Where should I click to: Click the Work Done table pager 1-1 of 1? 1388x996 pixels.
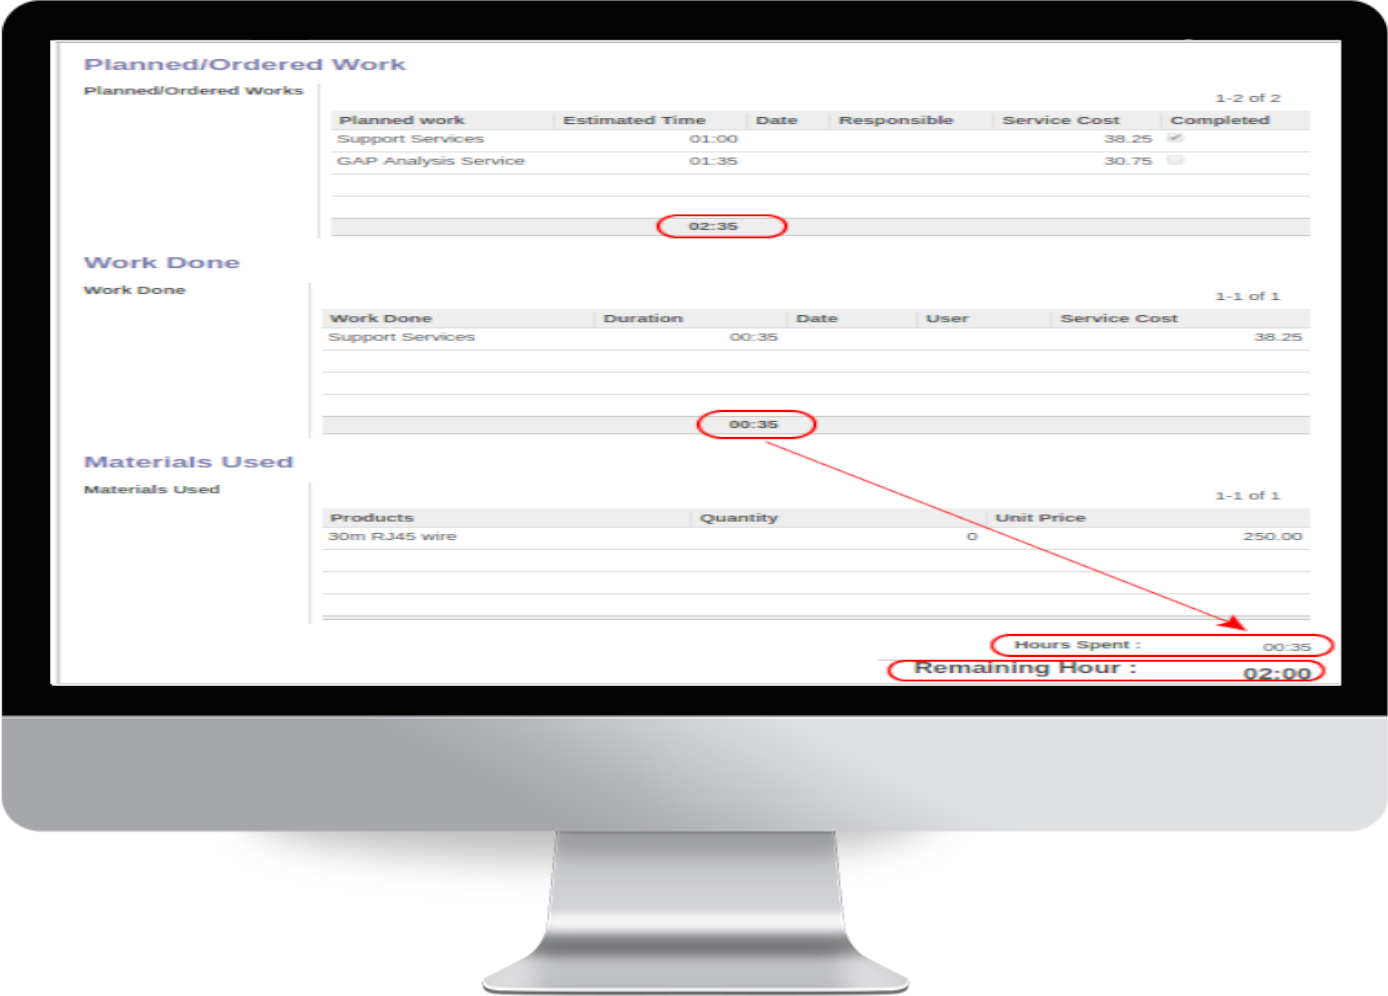(x=1248, y=296)
